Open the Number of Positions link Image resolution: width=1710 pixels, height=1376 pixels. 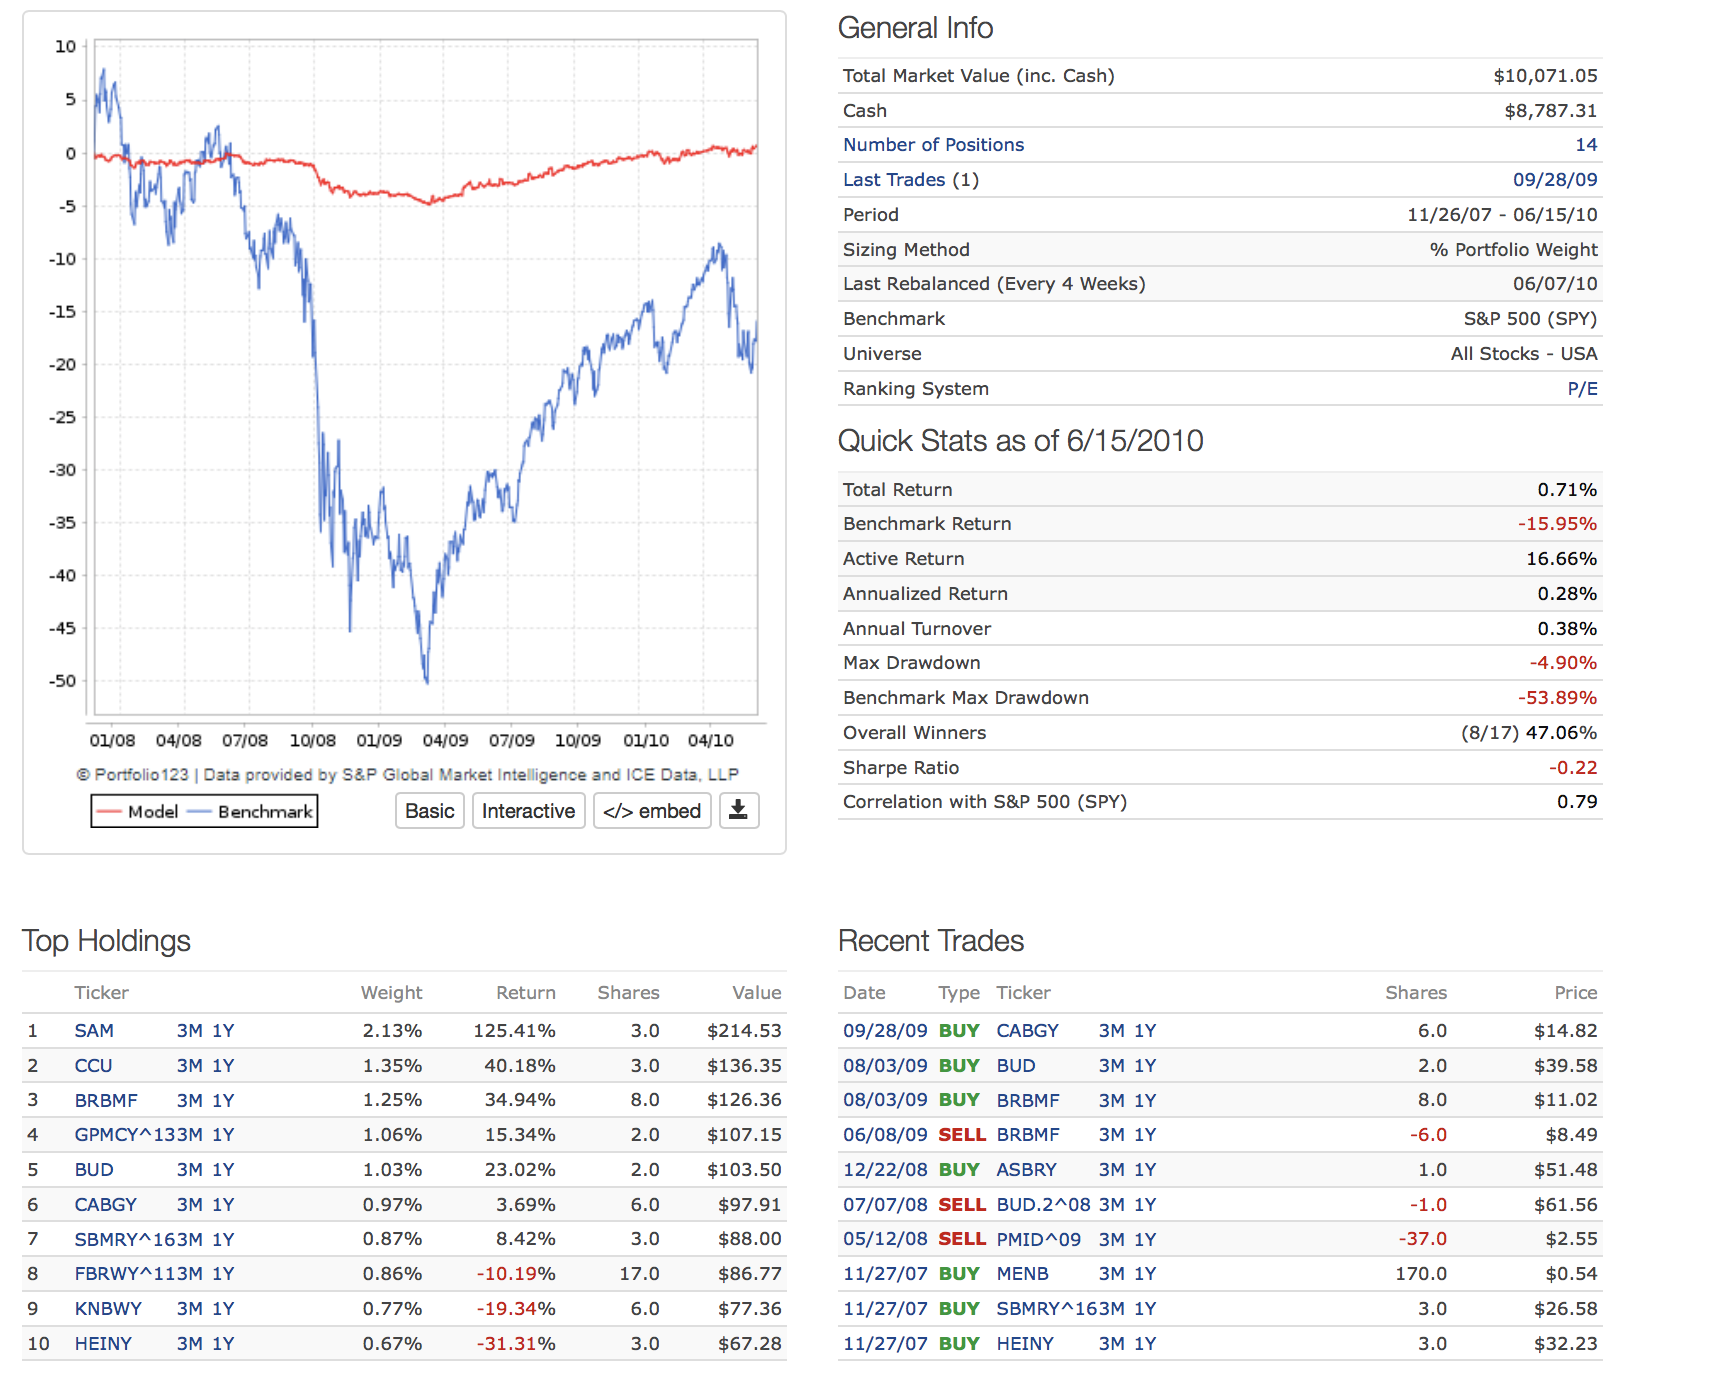(933, 145)
